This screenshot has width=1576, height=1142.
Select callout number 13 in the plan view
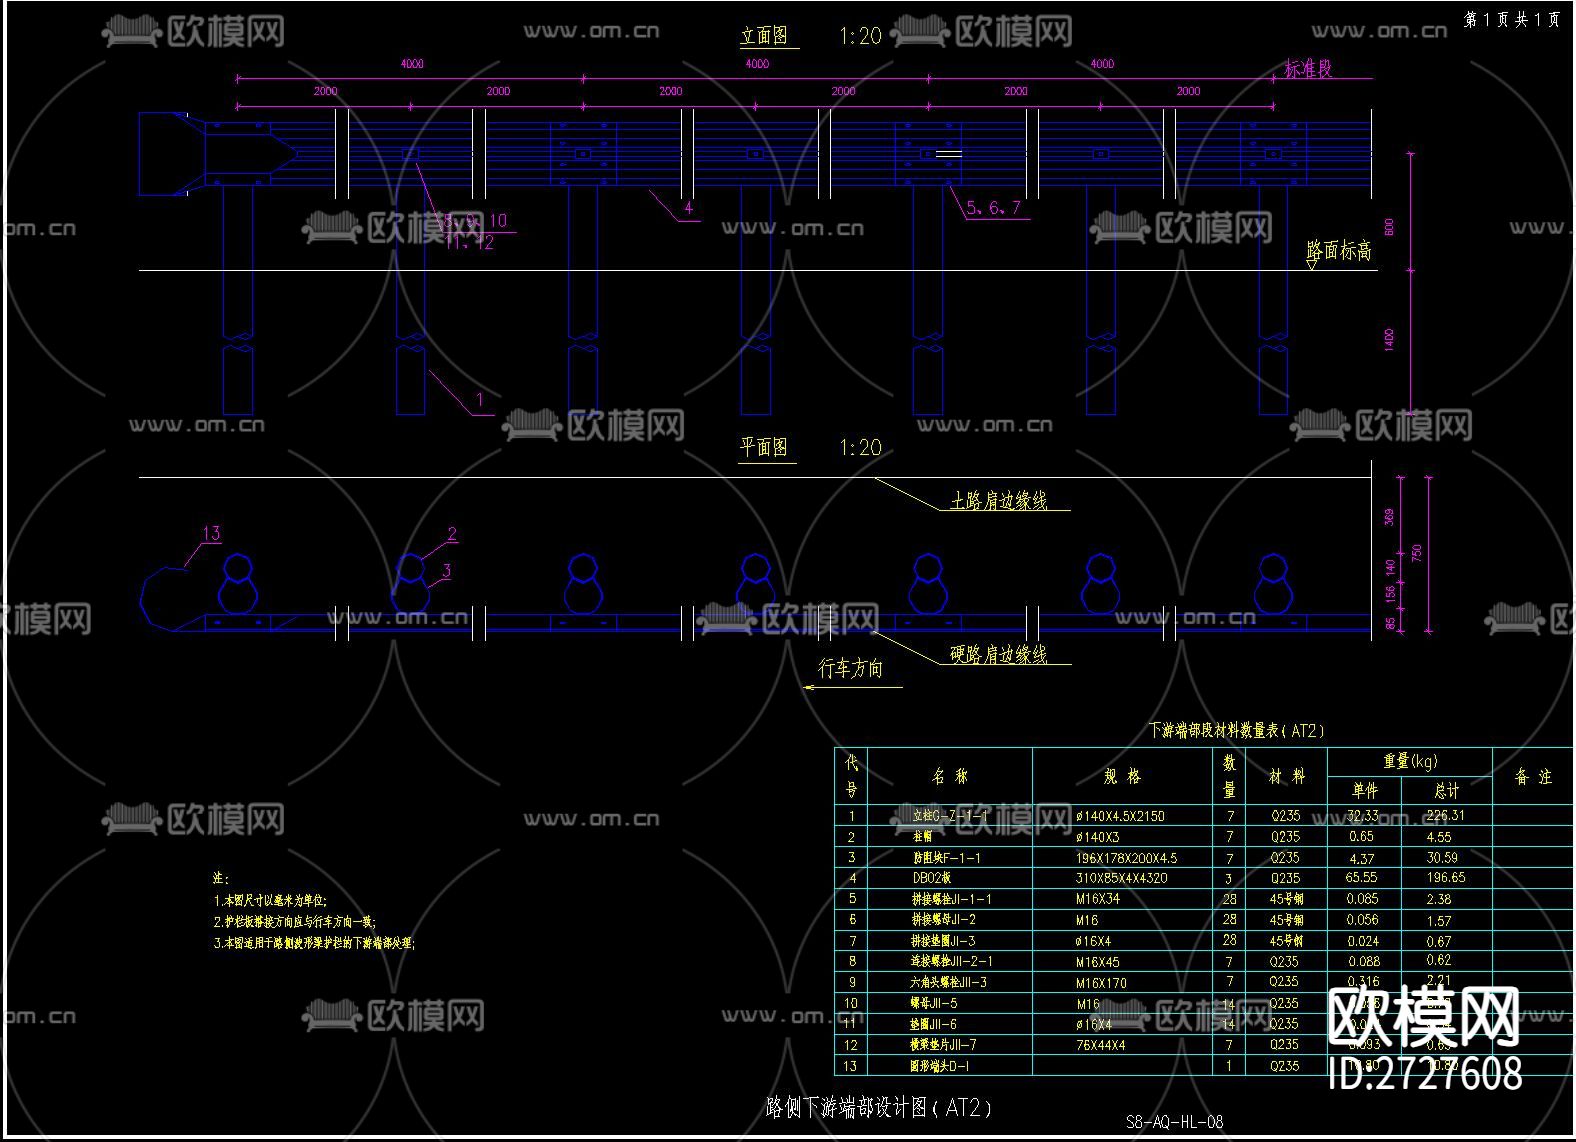(211, 533)
